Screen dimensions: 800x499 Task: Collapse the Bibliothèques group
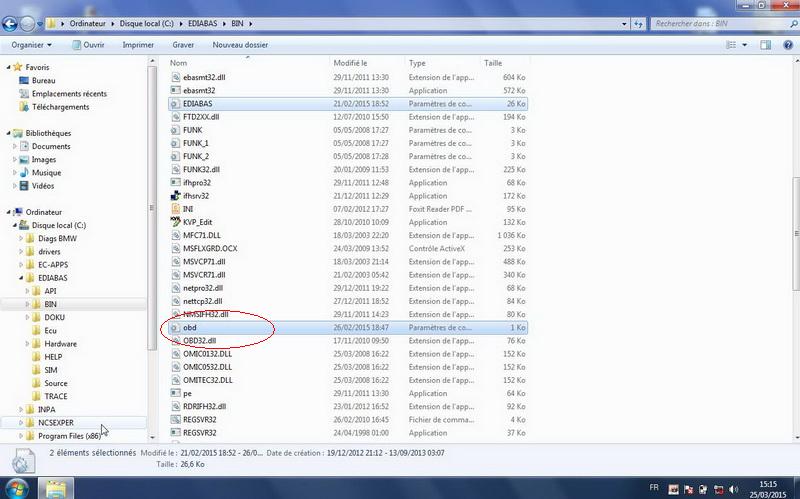pyautogui.click(x=8, y=133)
